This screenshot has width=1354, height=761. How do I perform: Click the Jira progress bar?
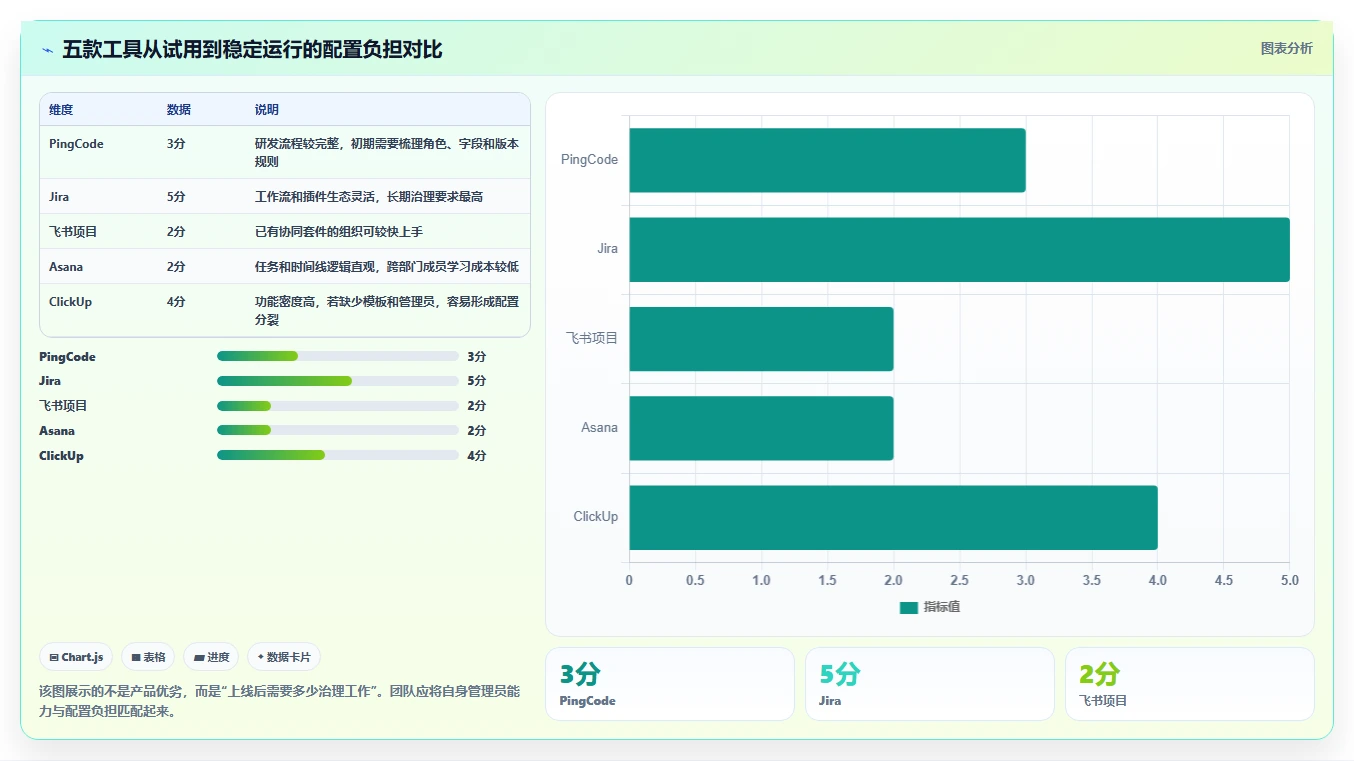(338, 381)
